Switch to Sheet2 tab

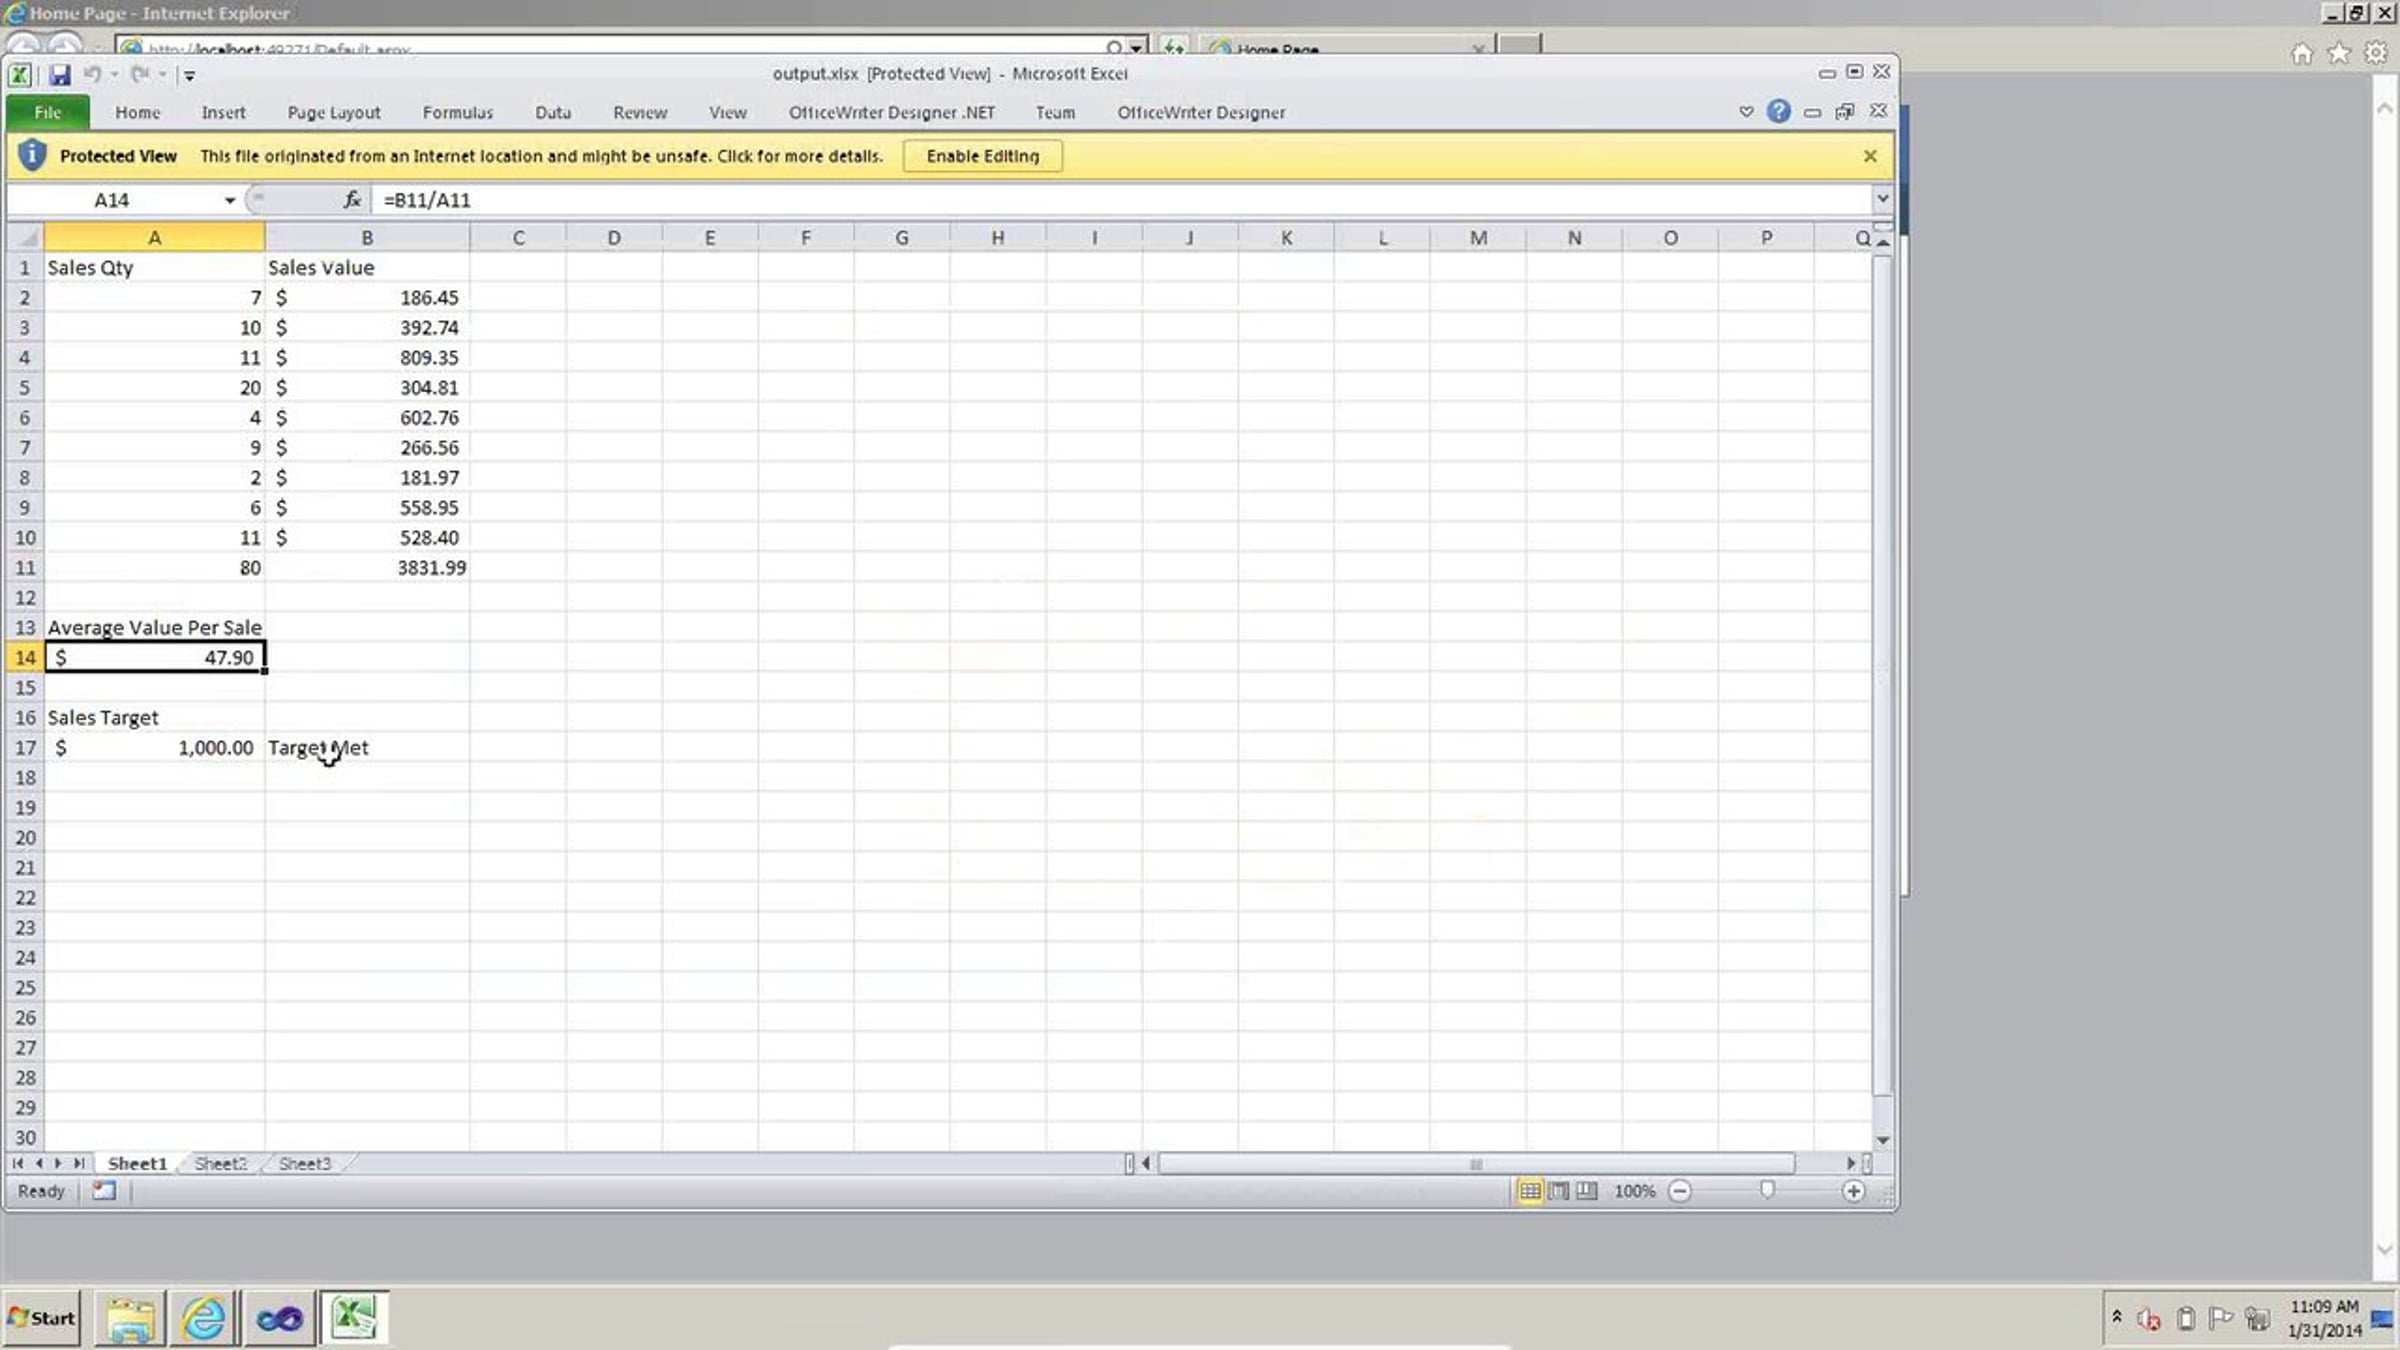220,1163
